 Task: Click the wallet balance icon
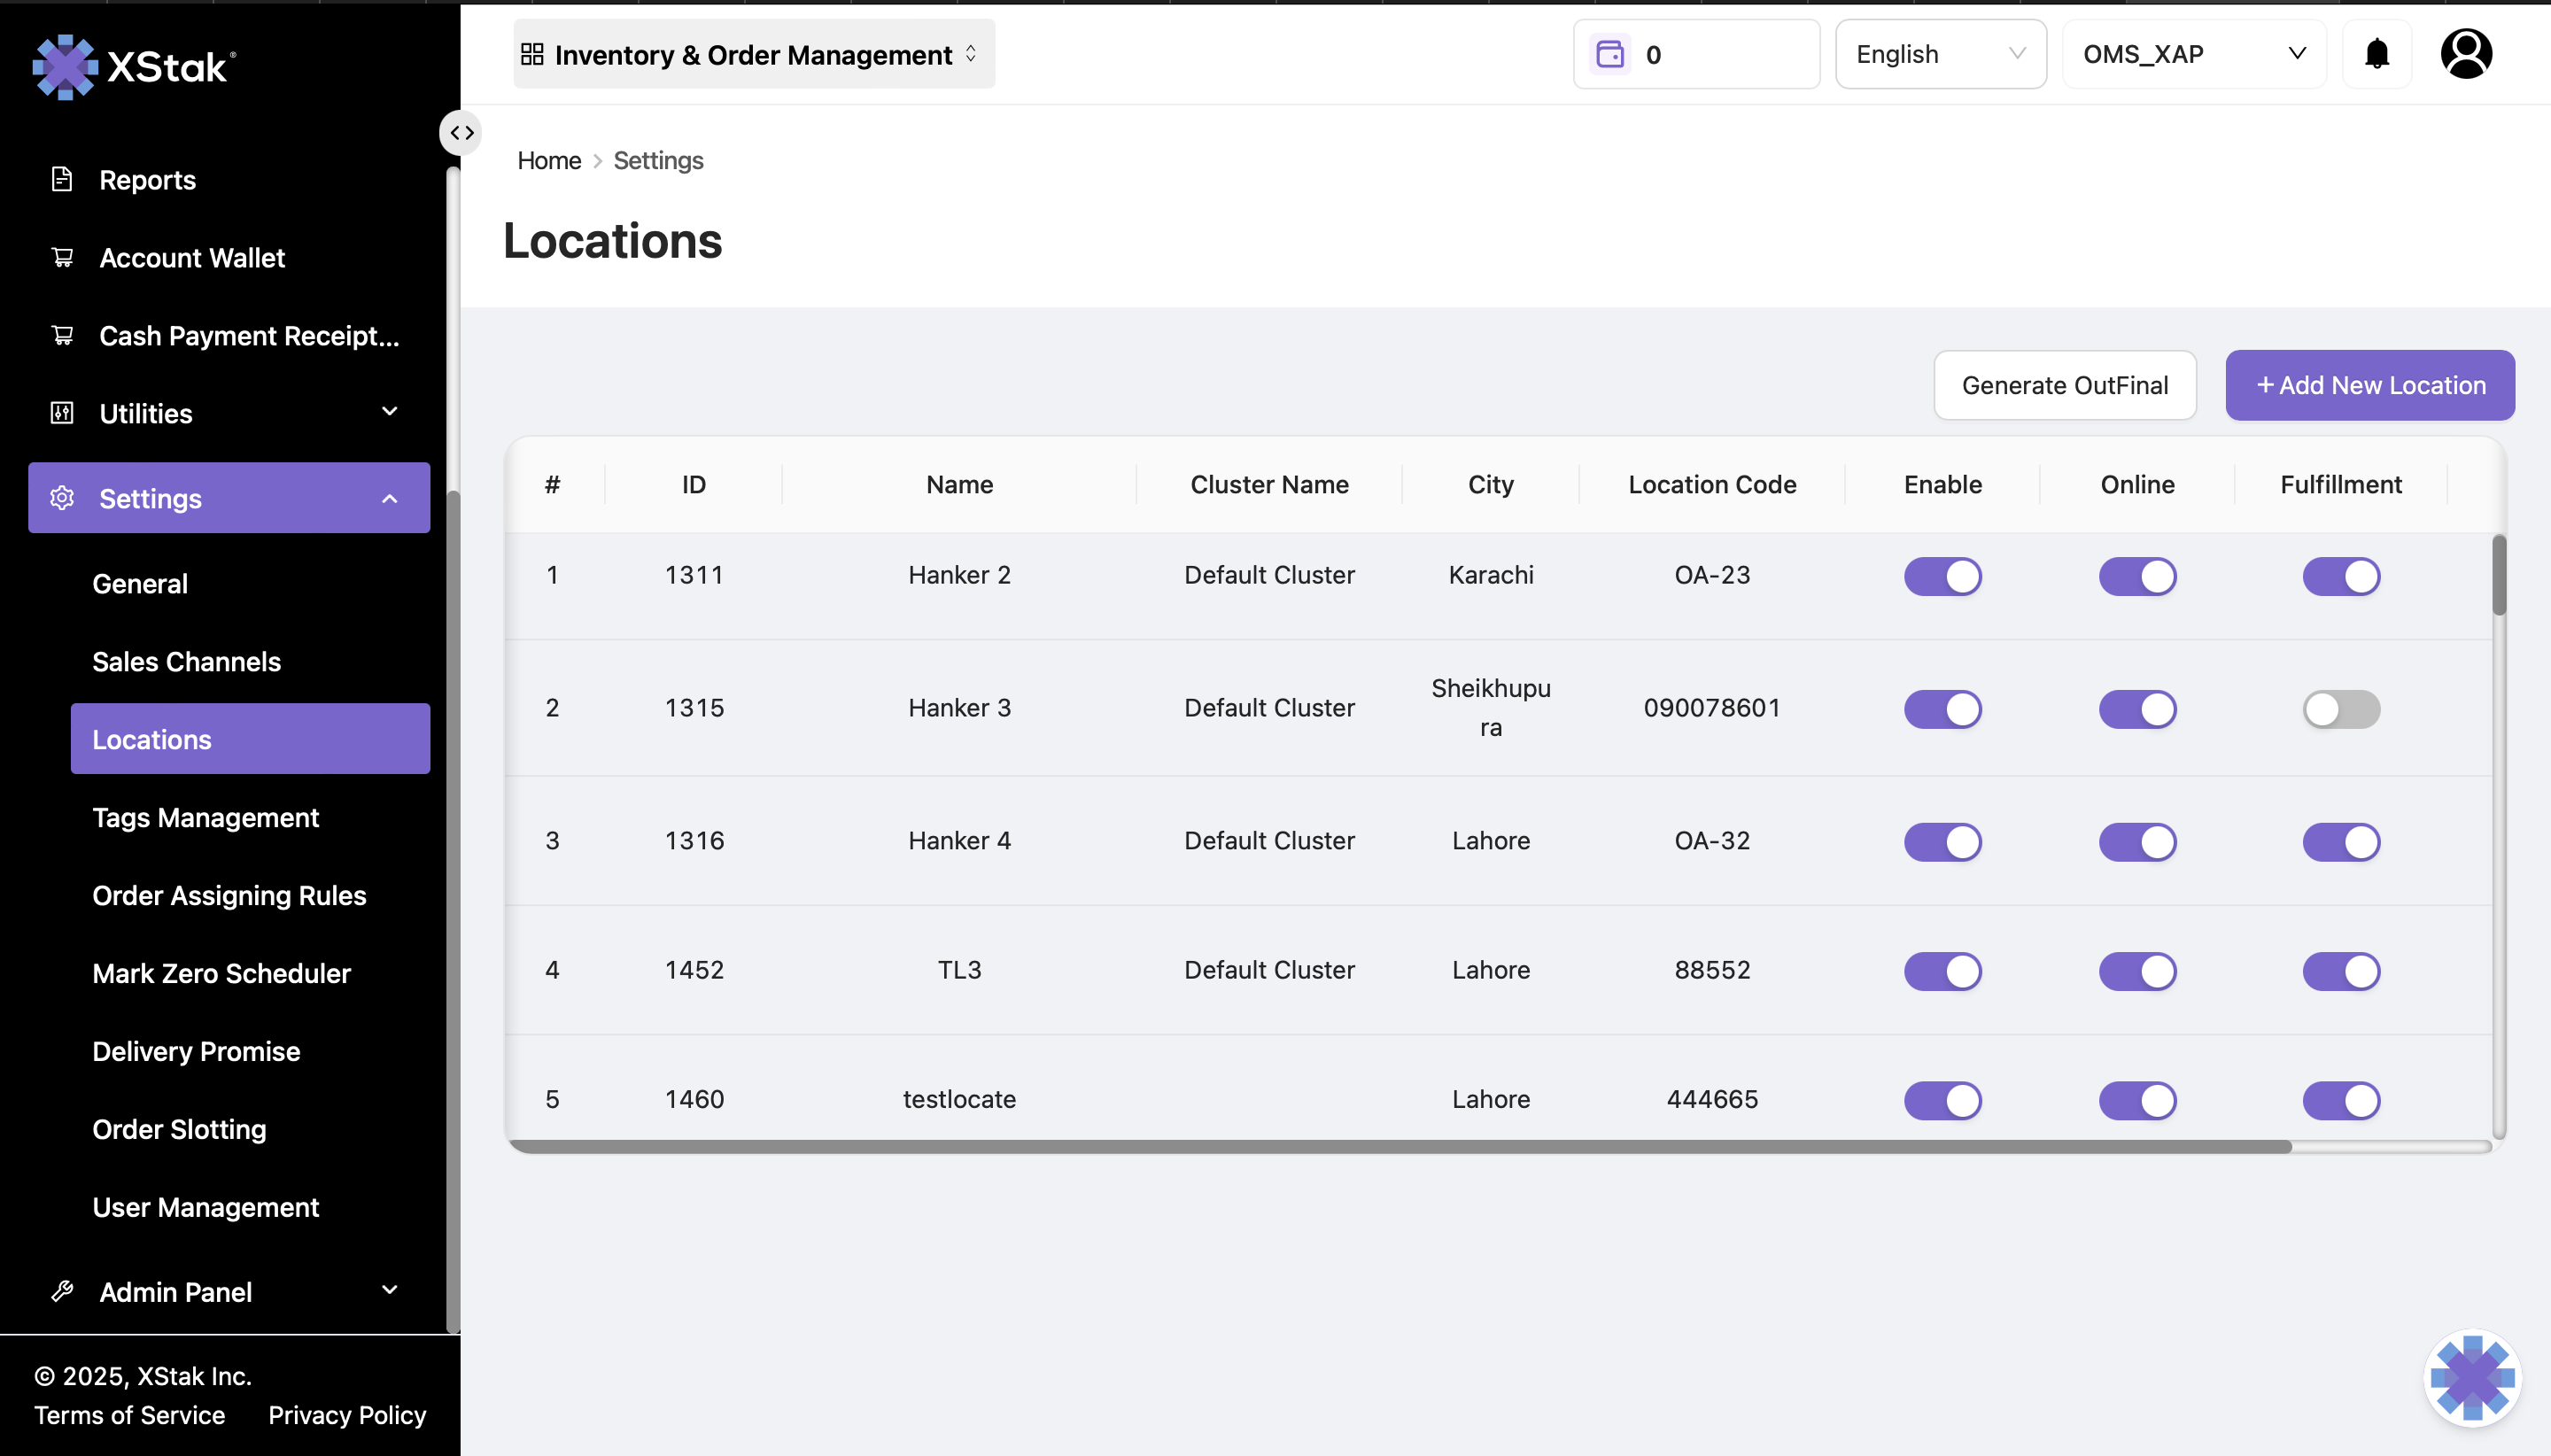(1610, 54)
